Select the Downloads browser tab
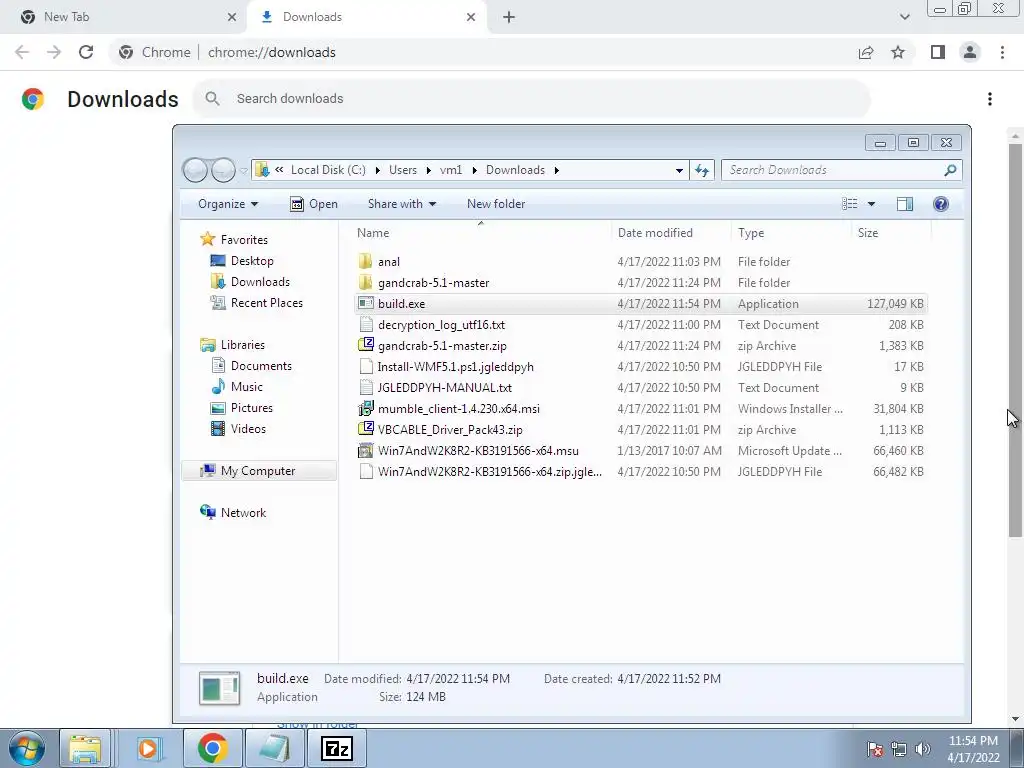1024x768 pixels. (366, 17)
